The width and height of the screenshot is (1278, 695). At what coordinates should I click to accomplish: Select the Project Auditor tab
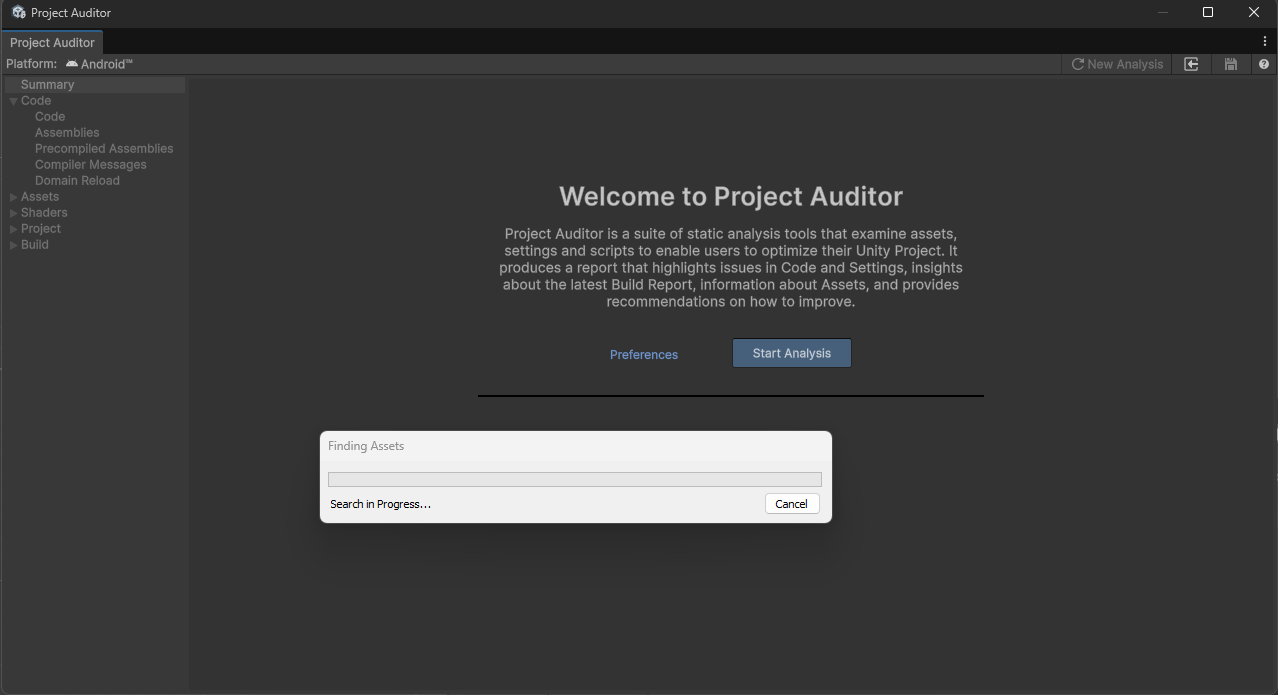click(51, 42)
